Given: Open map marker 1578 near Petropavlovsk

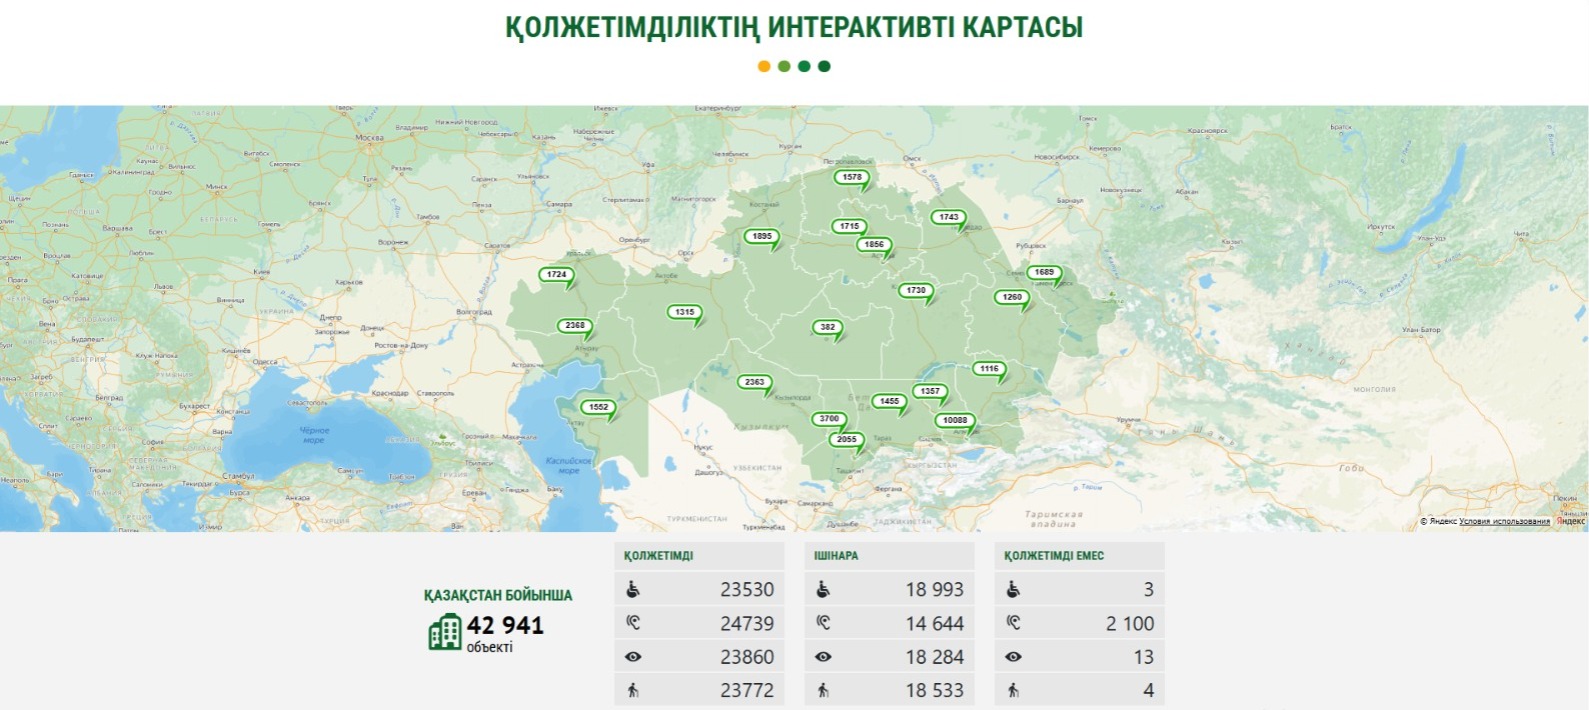Looking at the screenshot, I should (x=852, y=178).
